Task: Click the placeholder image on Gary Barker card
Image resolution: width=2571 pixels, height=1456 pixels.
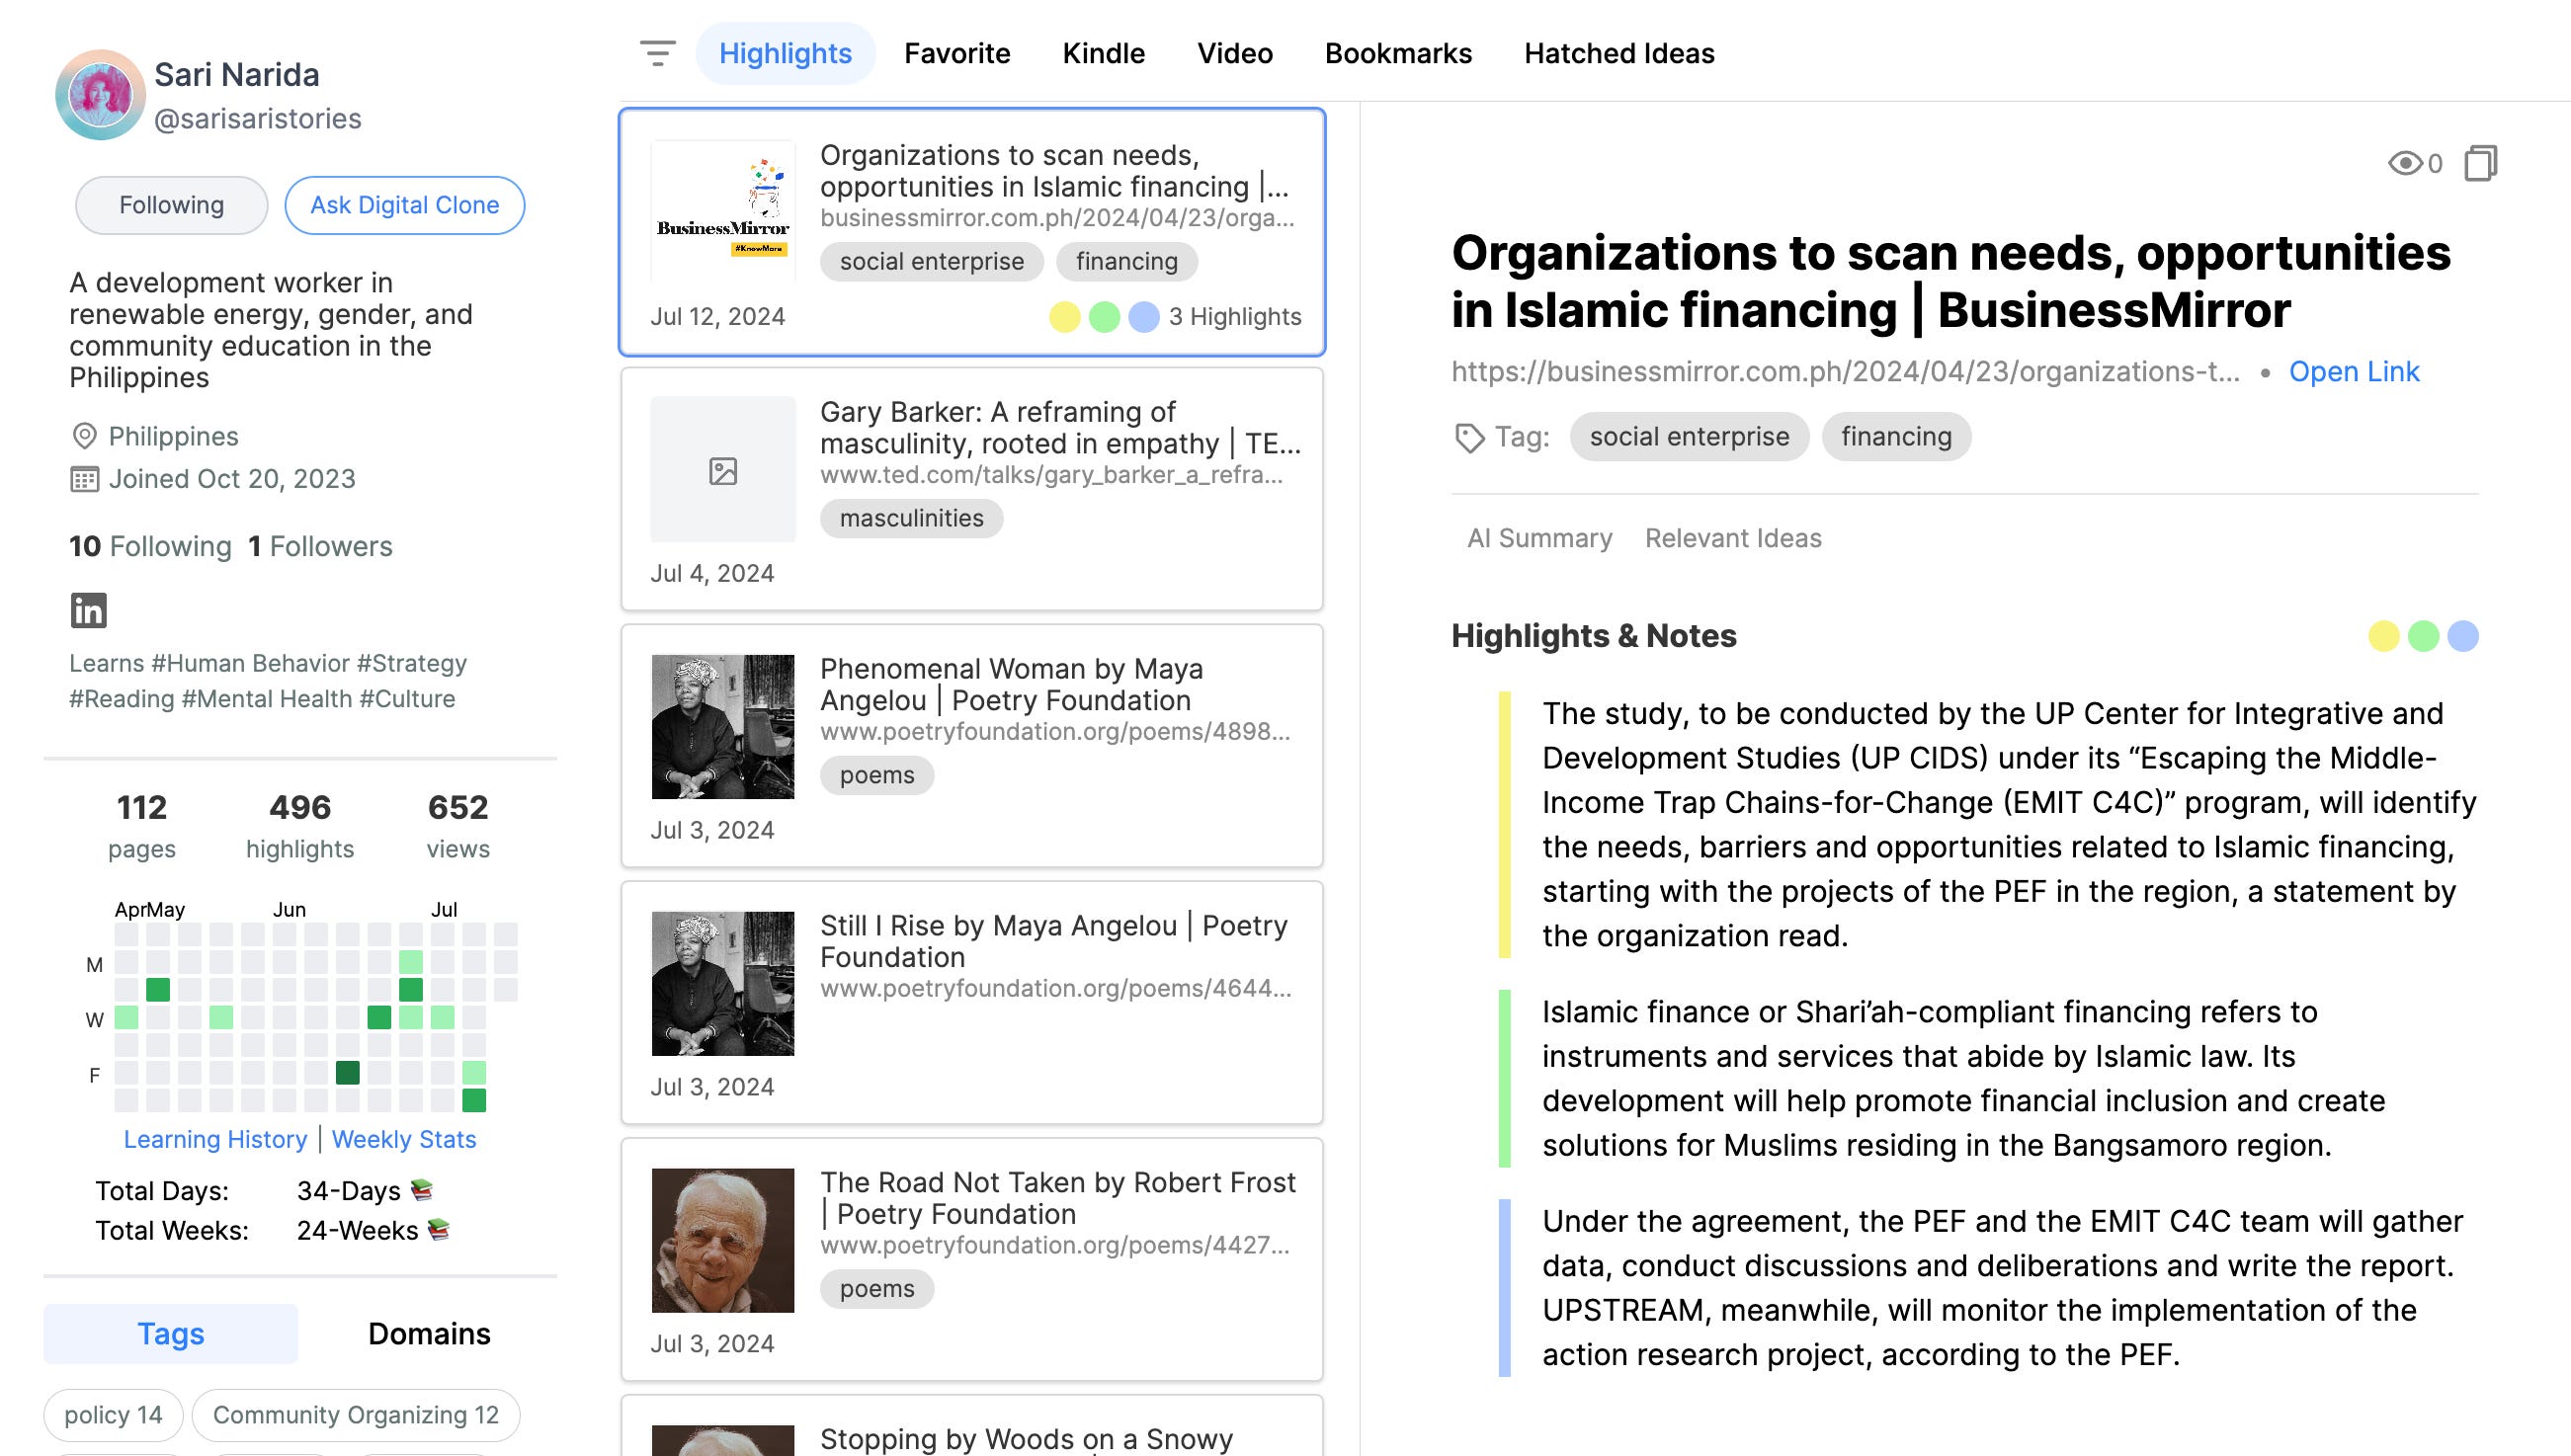Action: coord(723,470)
